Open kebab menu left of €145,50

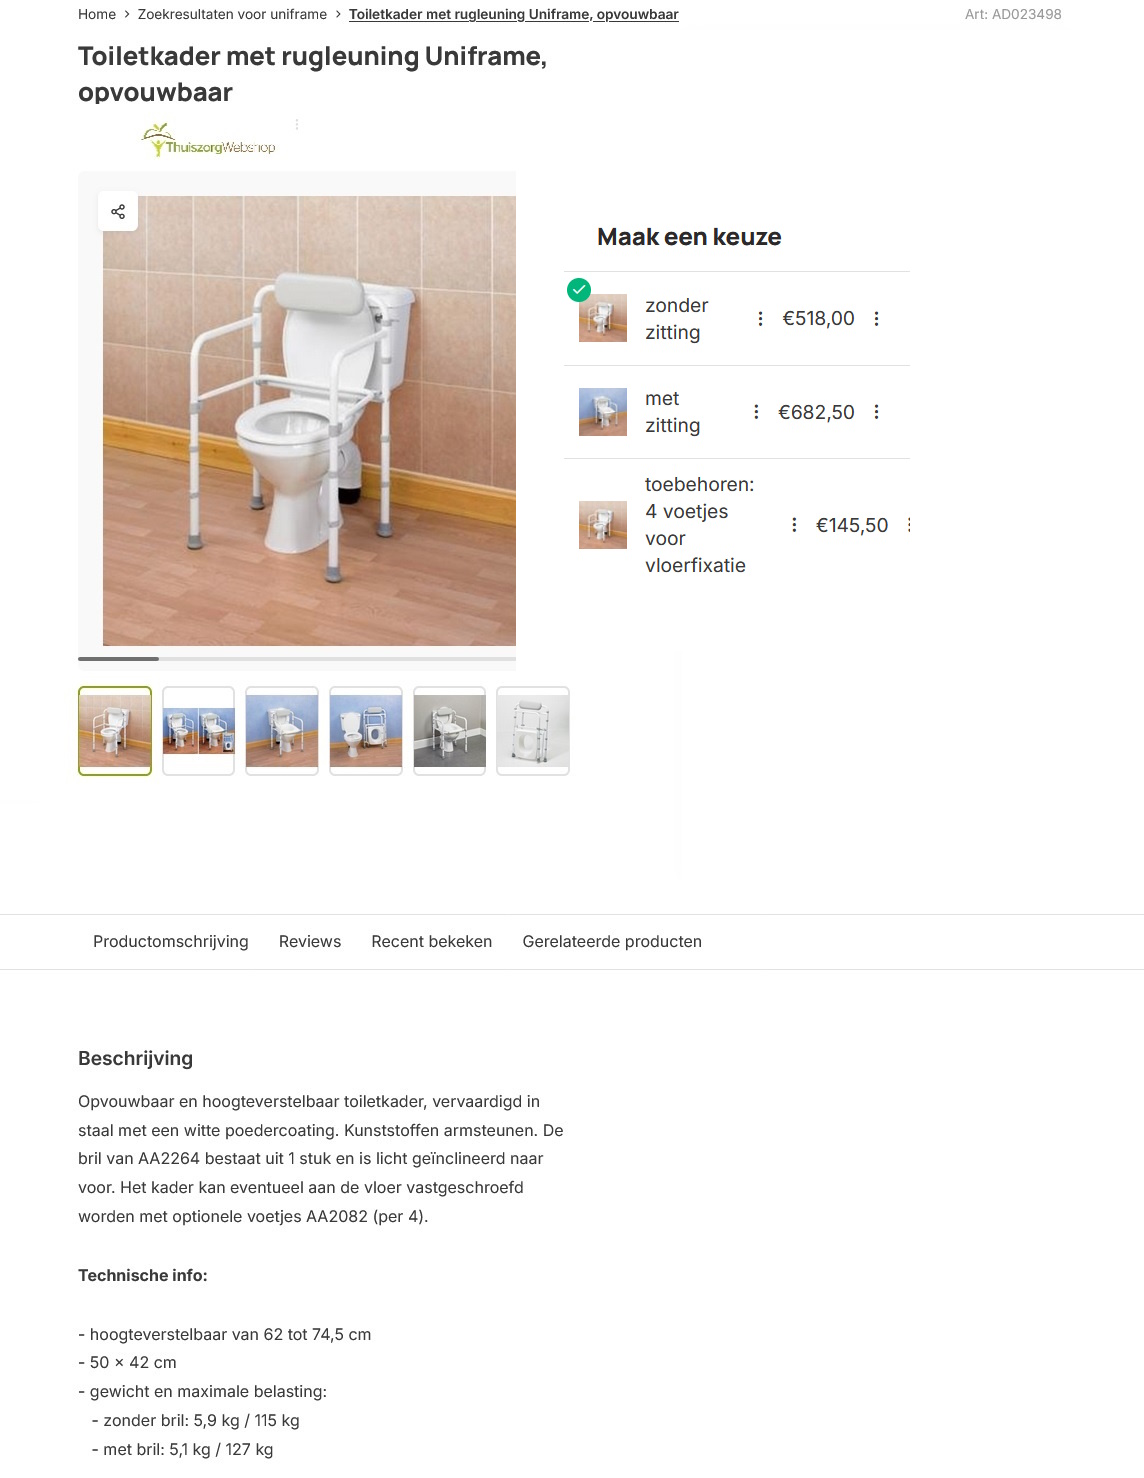794,525
